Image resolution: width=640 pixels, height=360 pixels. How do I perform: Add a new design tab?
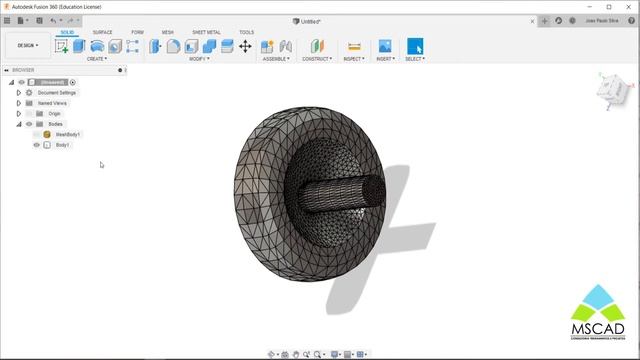point(544,21)
